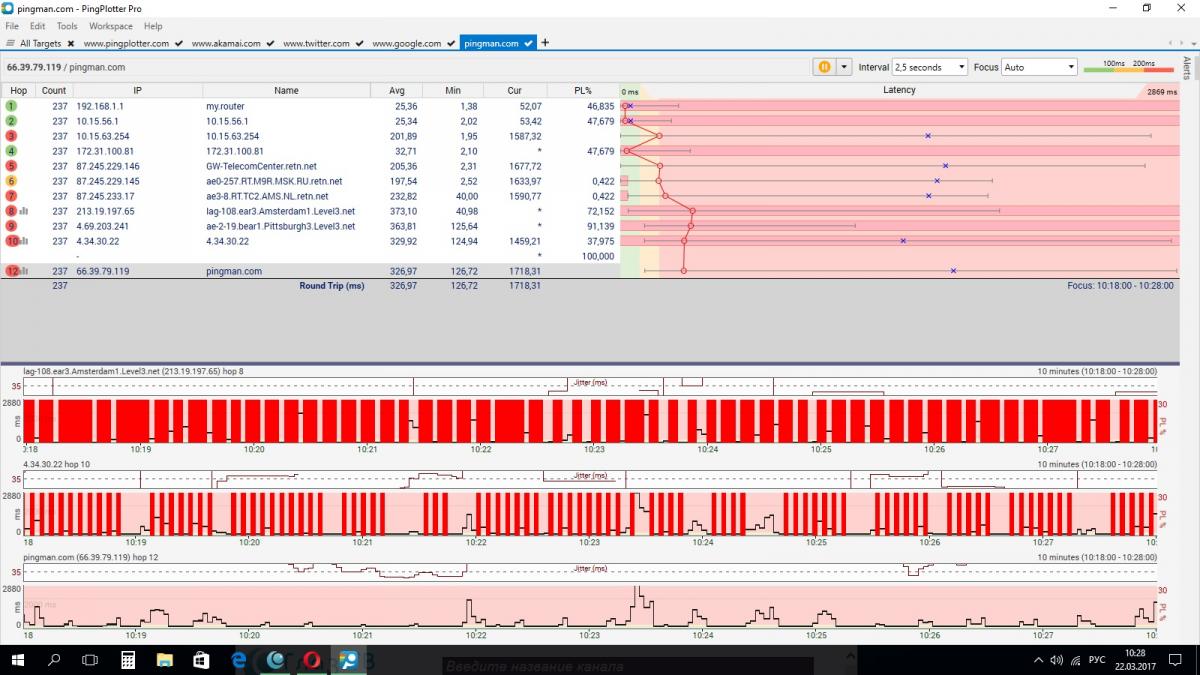
Task: Open the Opera browser from taskbar
Action: [x=312, y=660]
